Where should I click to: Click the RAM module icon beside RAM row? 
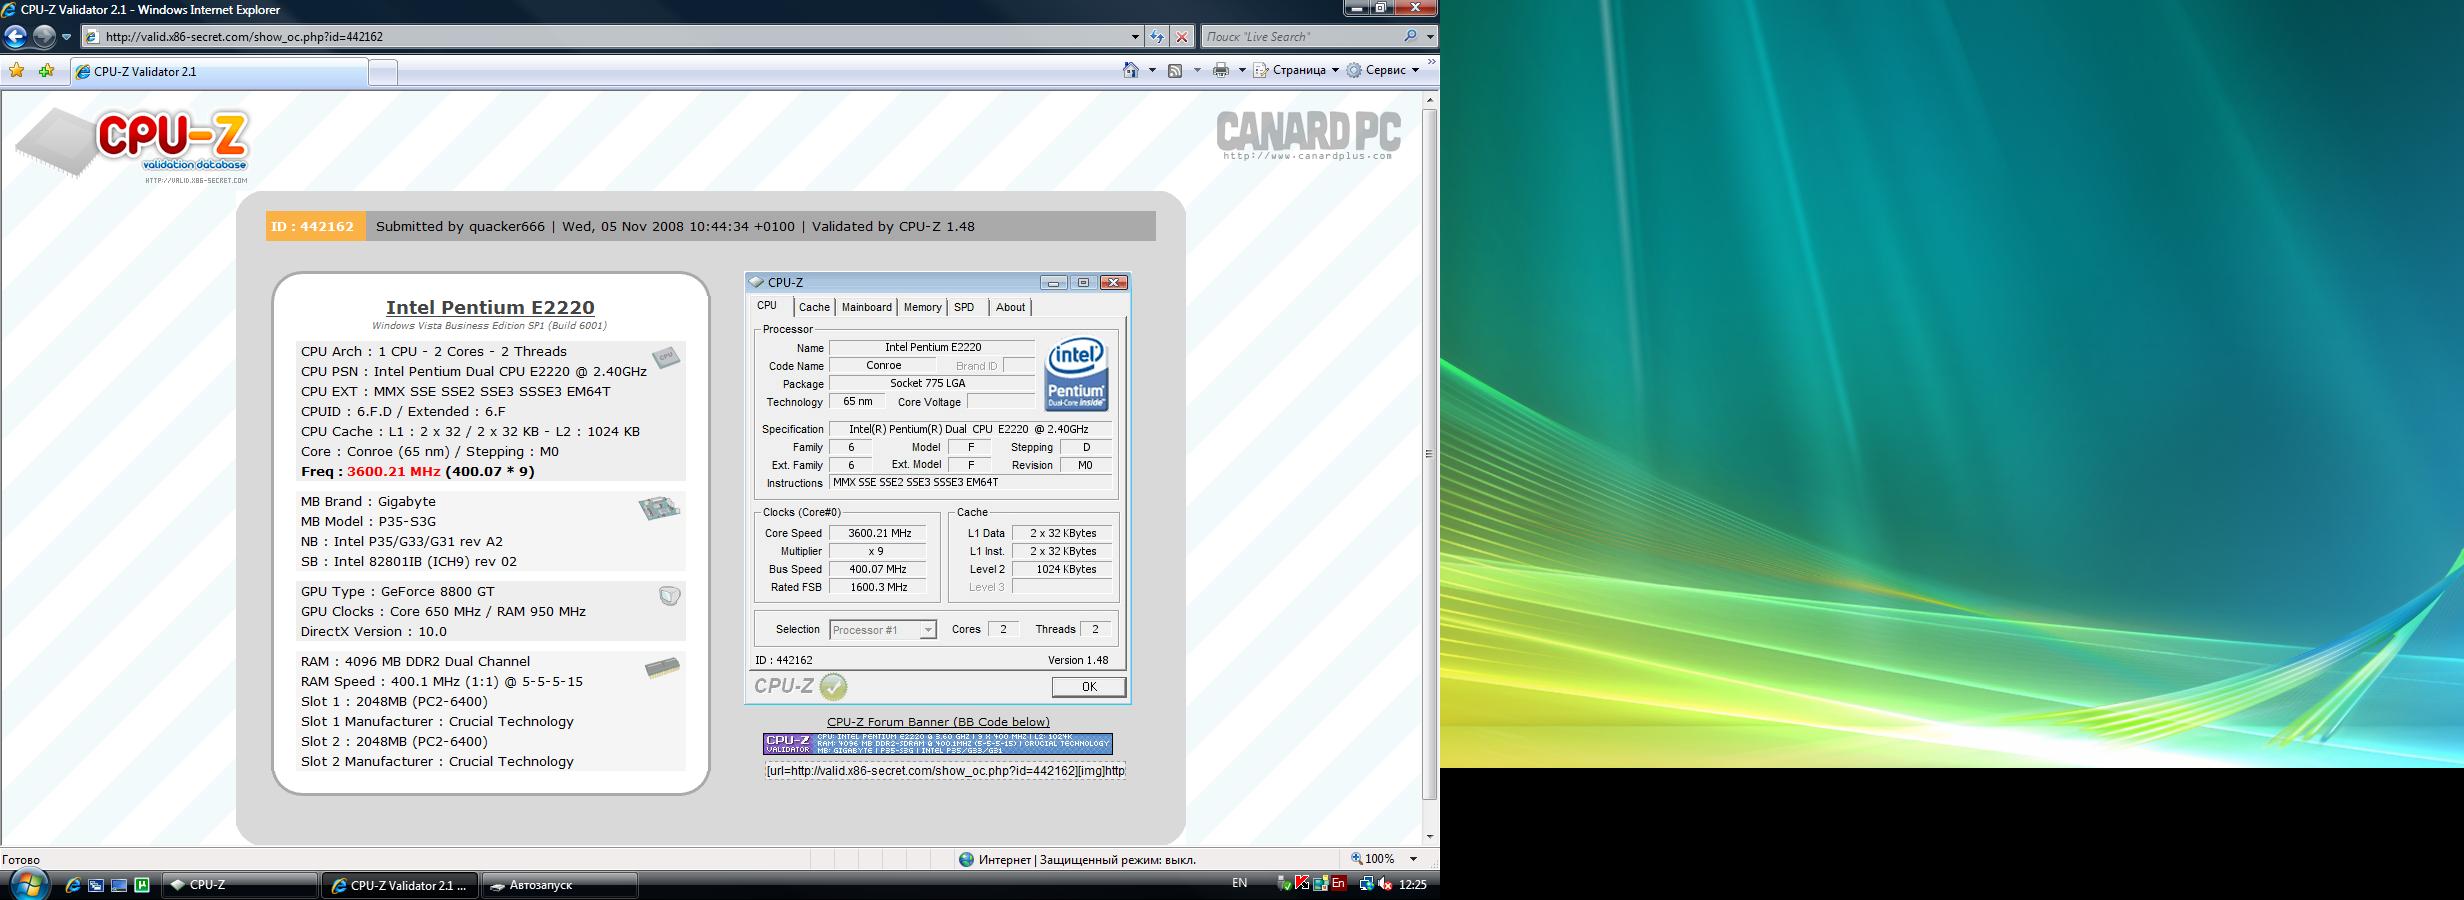(x=662, y=668)
